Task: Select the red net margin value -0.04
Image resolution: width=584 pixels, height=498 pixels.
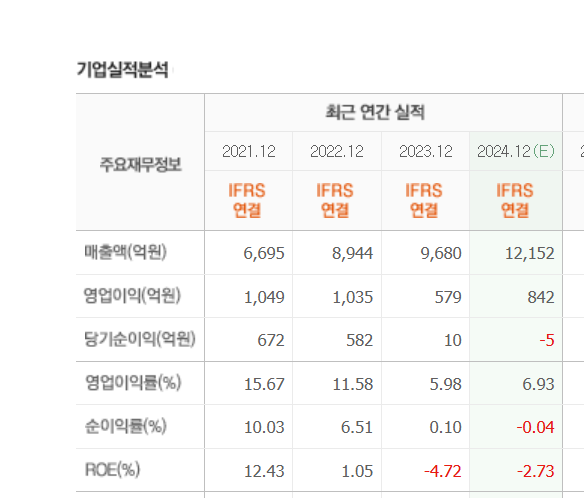Action: pyautogui.click(x=536, y=427)
